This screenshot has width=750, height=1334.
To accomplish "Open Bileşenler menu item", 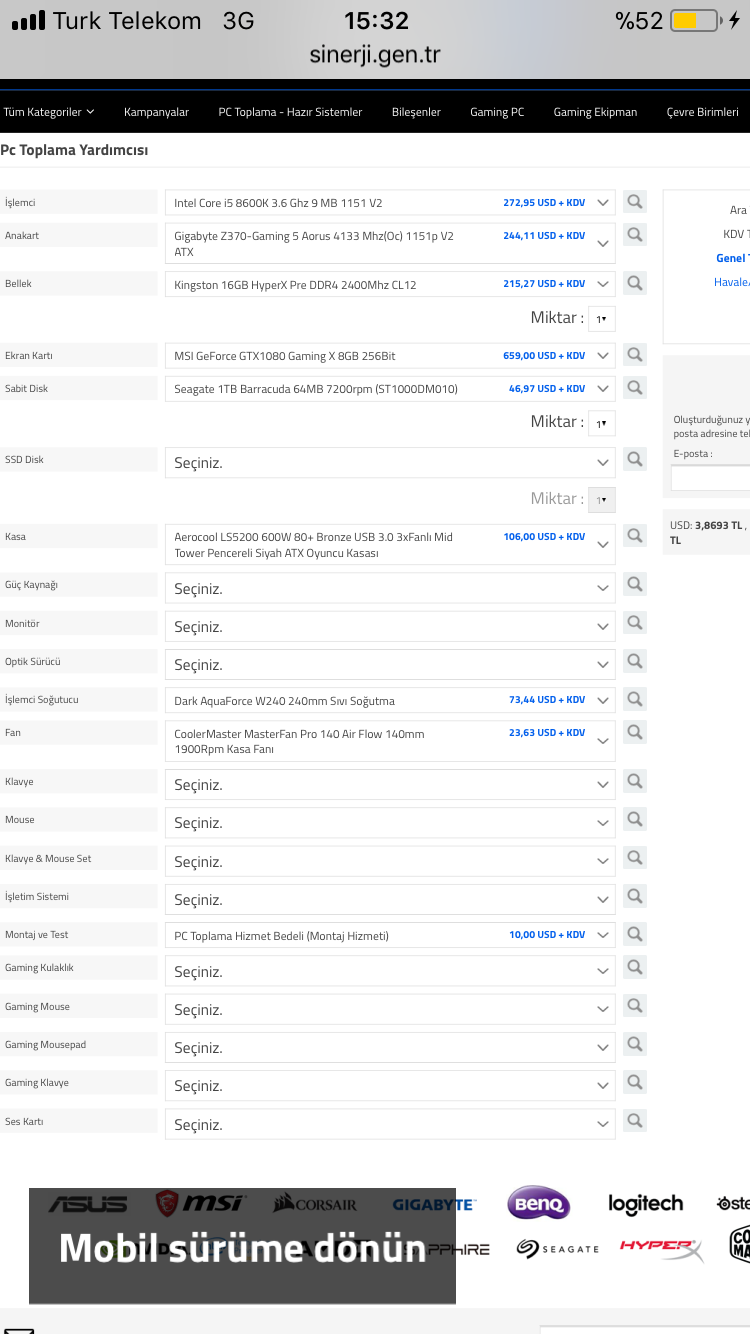I will tap(416, 112).
